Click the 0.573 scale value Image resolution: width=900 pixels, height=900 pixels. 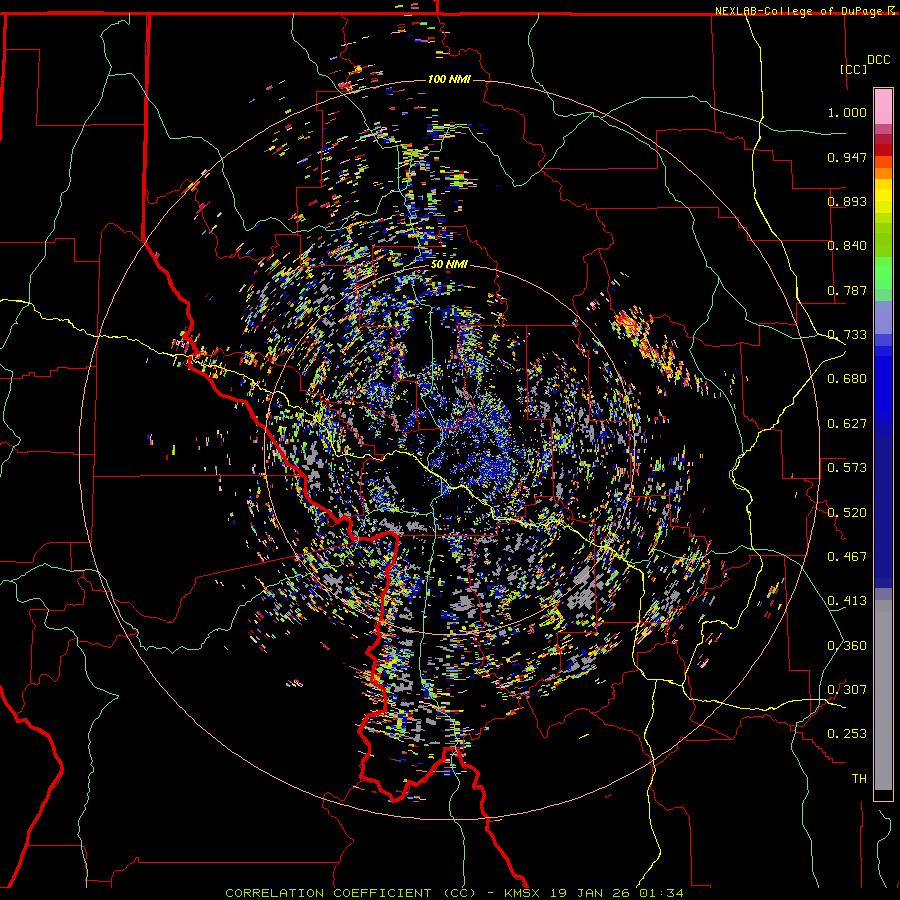coord(847,468)
